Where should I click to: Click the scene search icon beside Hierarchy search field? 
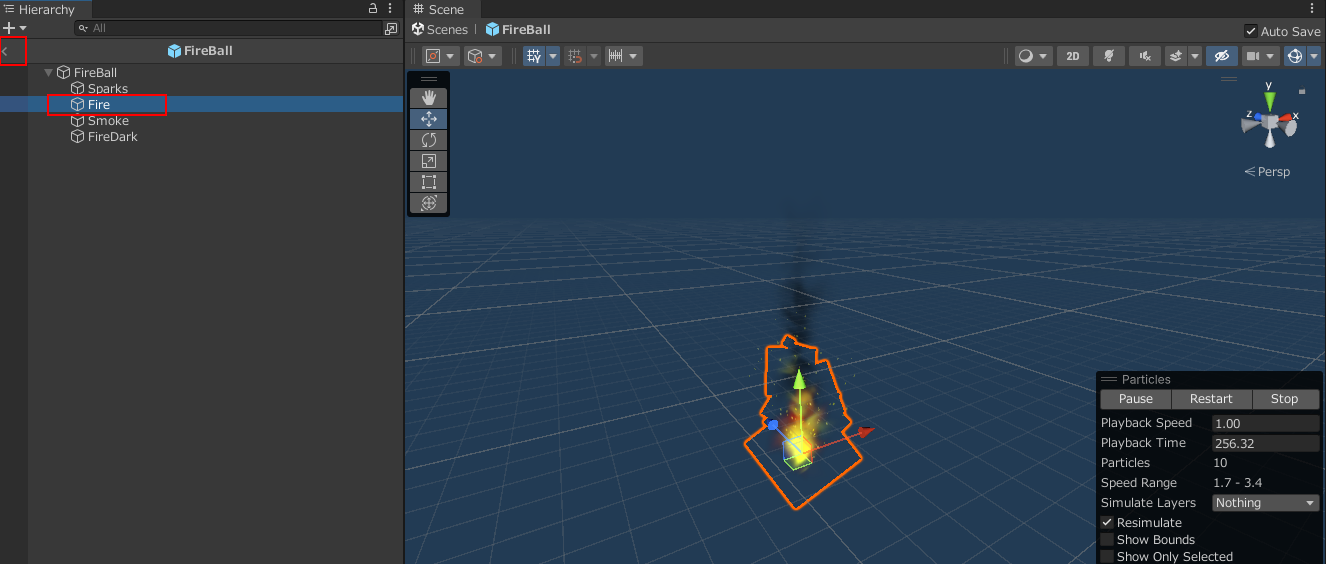tap(391, 28)
